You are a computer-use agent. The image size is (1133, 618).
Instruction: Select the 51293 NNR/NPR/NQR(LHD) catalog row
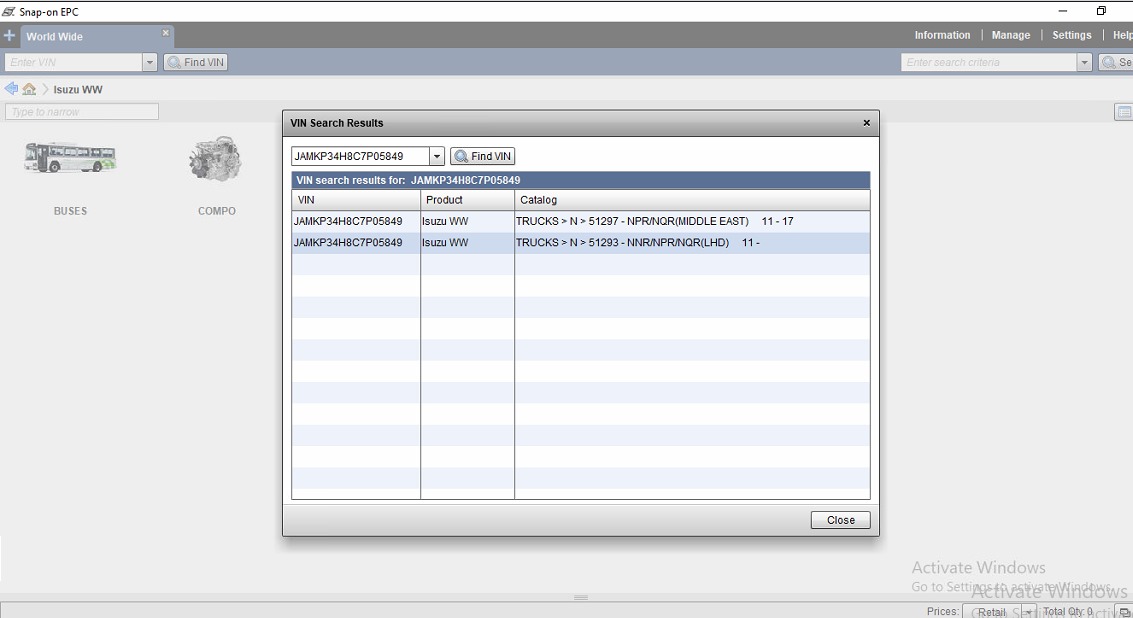(581, 243)
